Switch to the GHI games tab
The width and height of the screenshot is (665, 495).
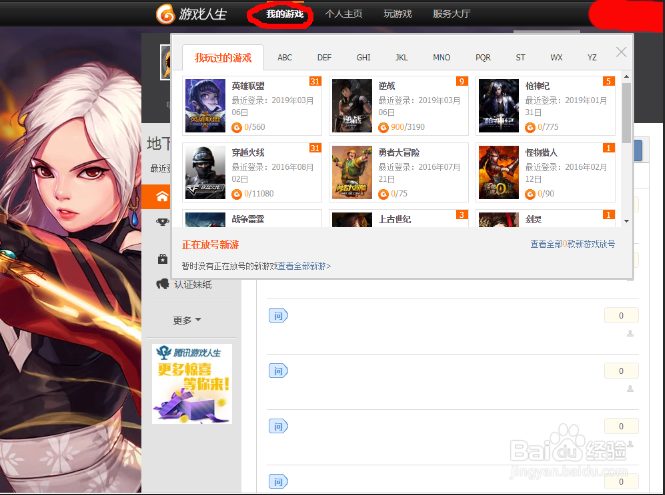(x=363, y=58)
